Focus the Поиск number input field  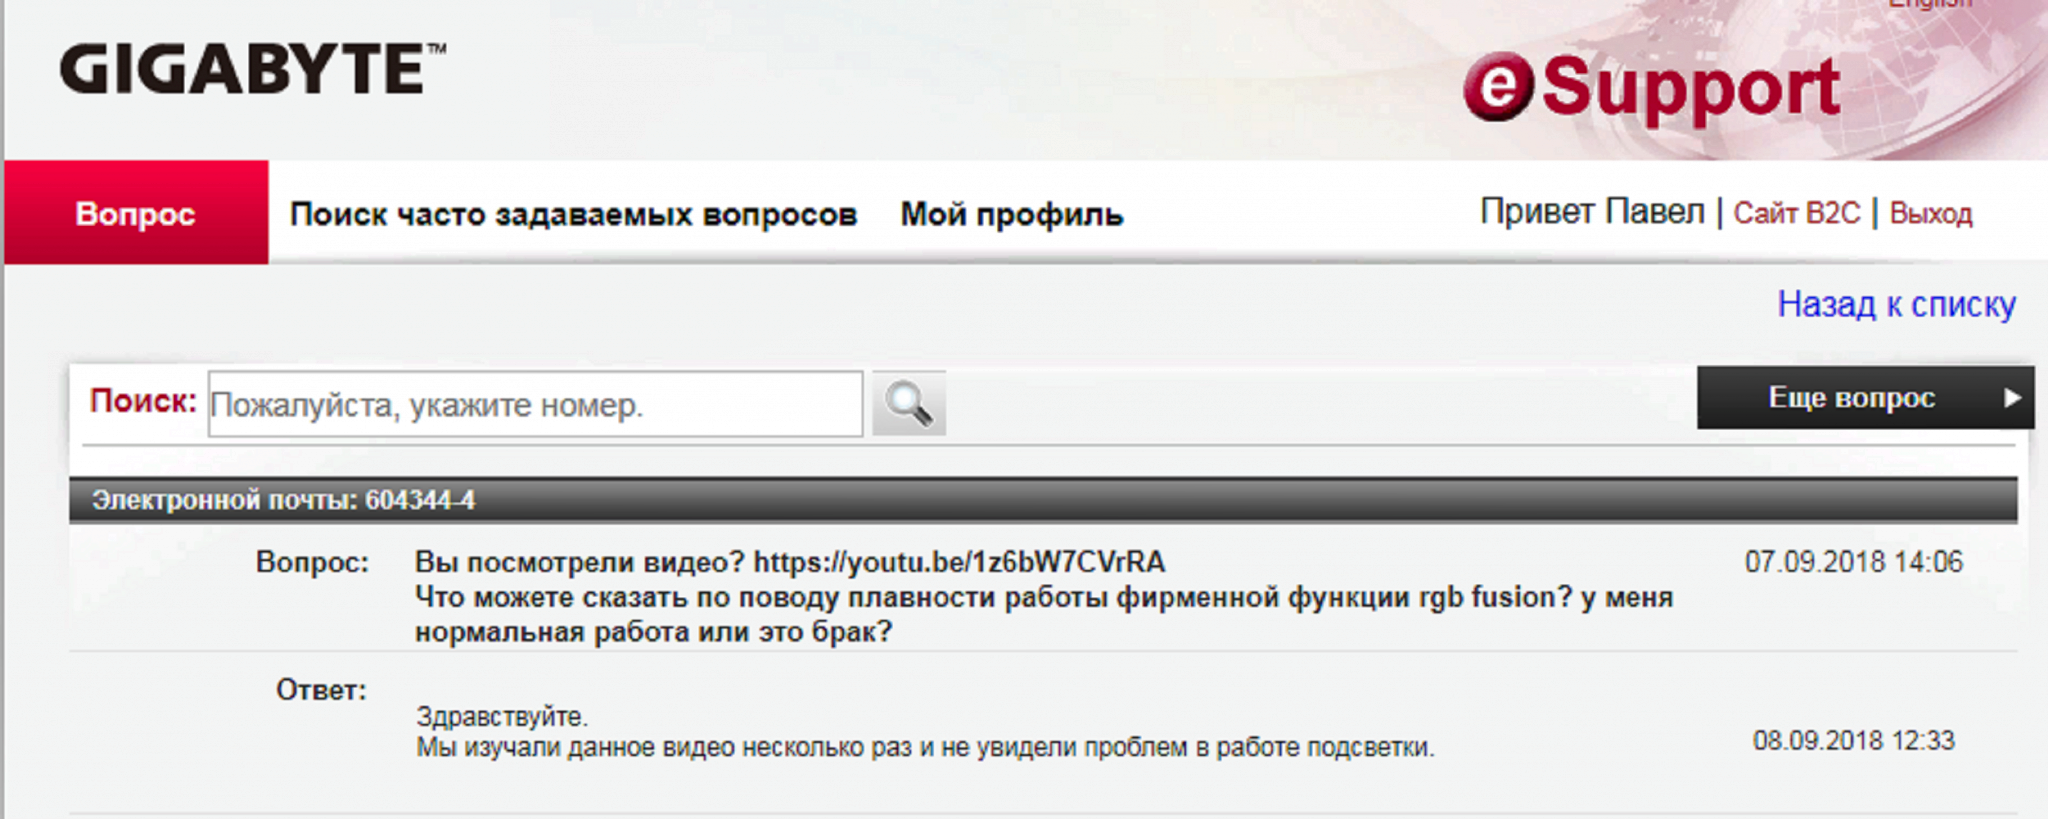[535, 404]
